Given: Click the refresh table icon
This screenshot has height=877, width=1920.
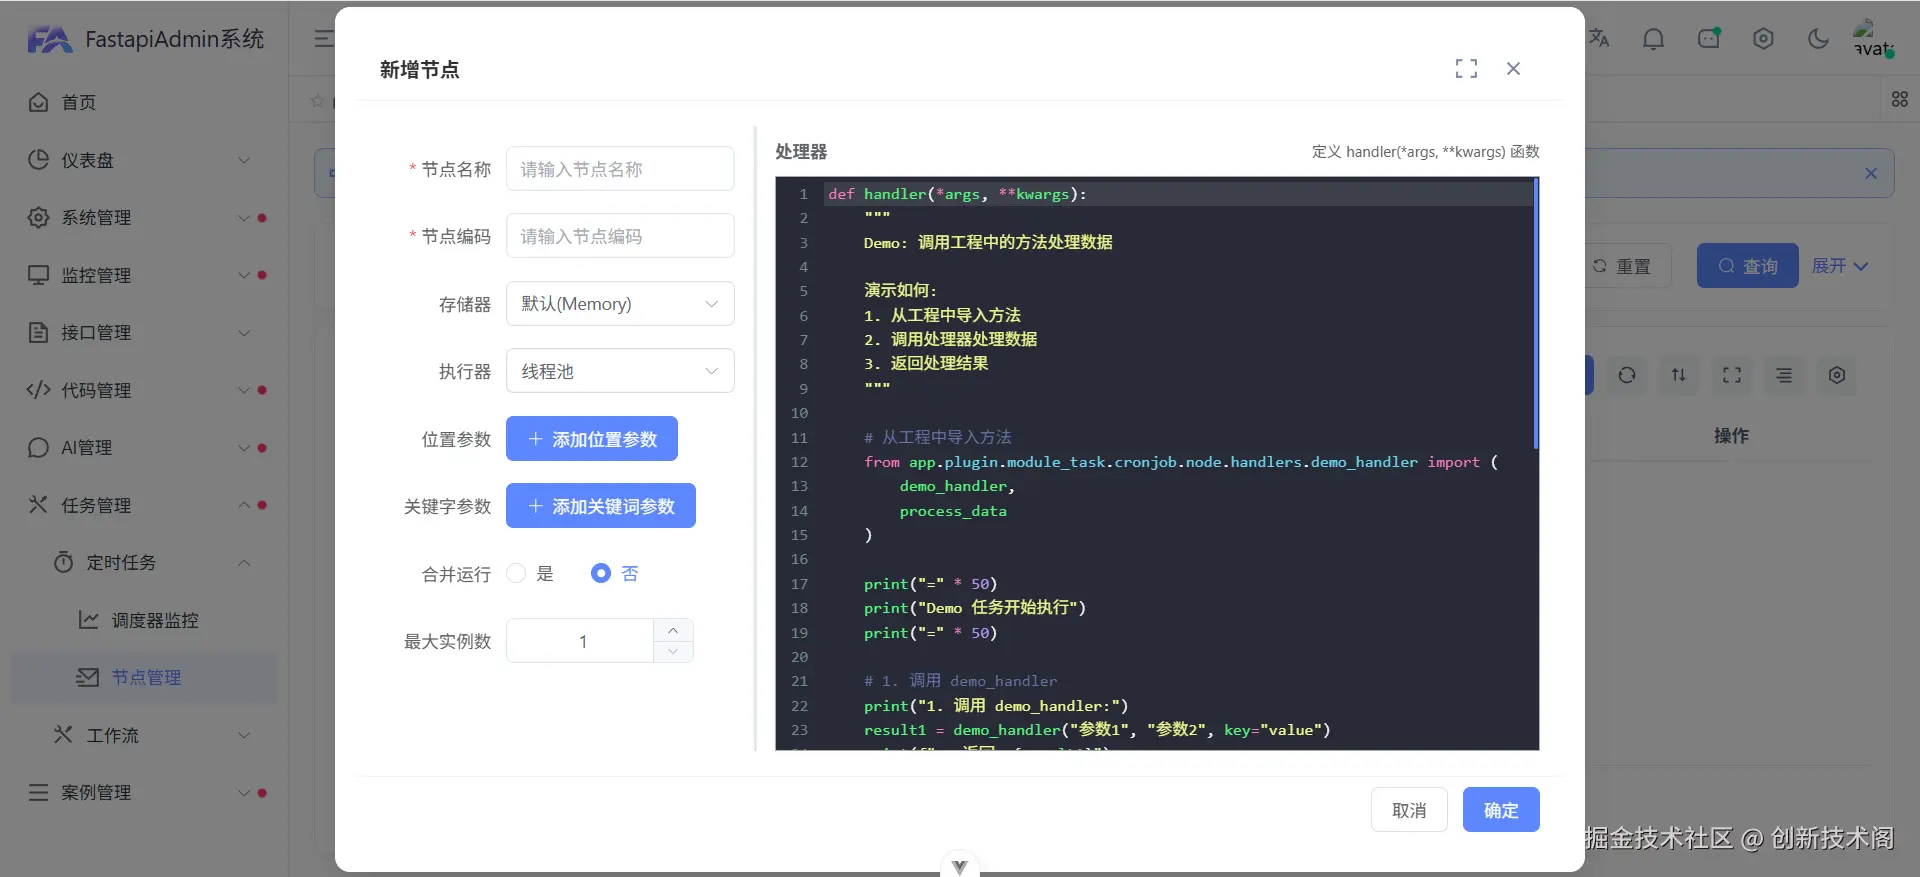Looking at the screenshot, I should click(1627, 375).
